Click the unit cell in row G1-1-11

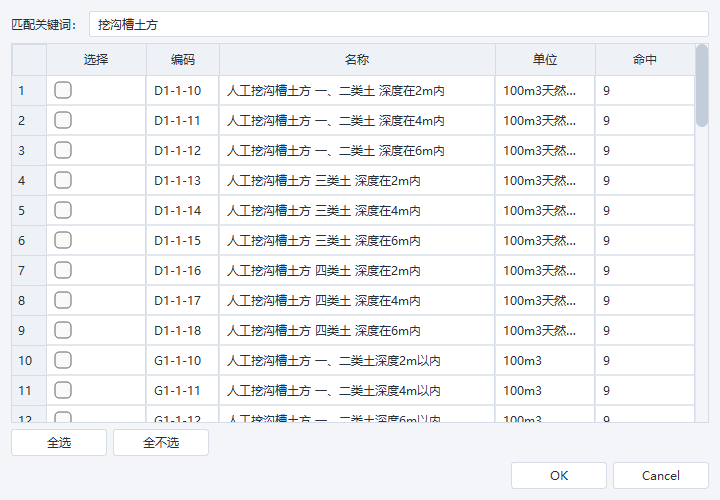click(545, 390)
